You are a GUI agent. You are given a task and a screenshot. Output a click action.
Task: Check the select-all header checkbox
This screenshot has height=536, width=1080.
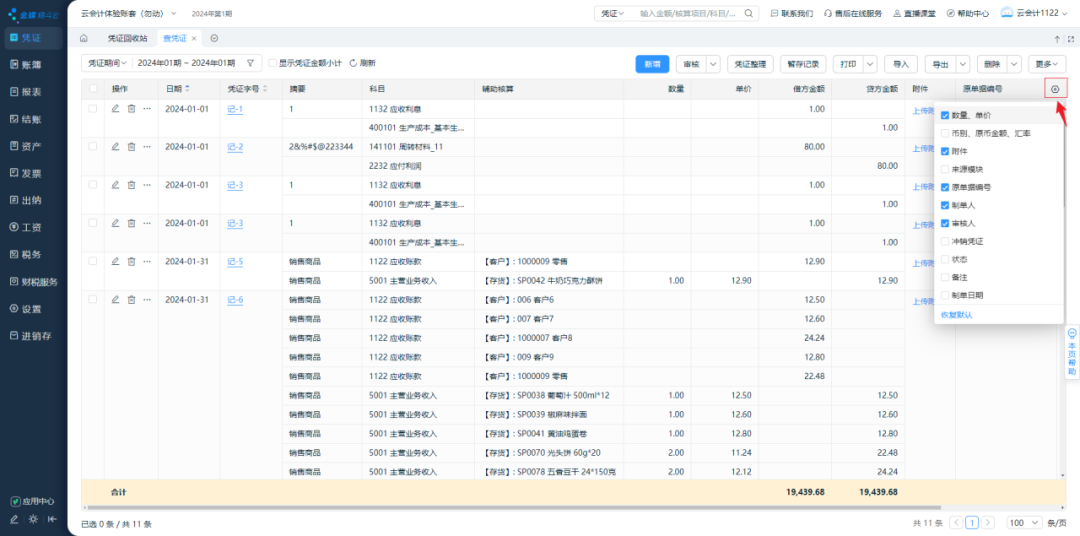click(x=92, y=89)
